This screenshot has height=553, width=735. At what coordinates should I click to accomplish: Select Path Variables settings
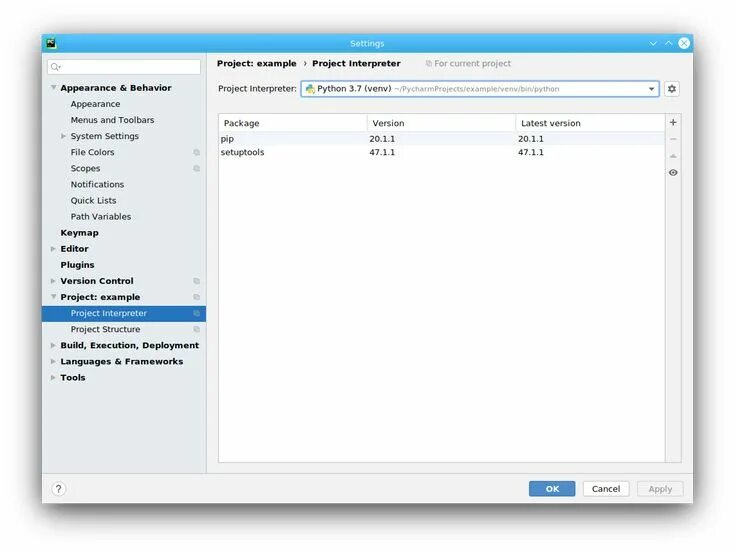click(x=101, y=217)
